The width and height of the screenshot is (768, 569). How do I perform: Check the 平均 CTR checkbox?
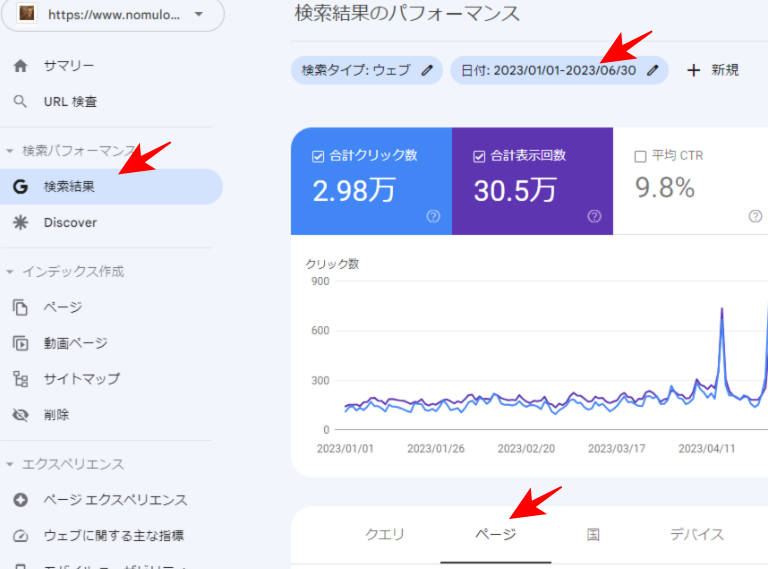(640, 156)
